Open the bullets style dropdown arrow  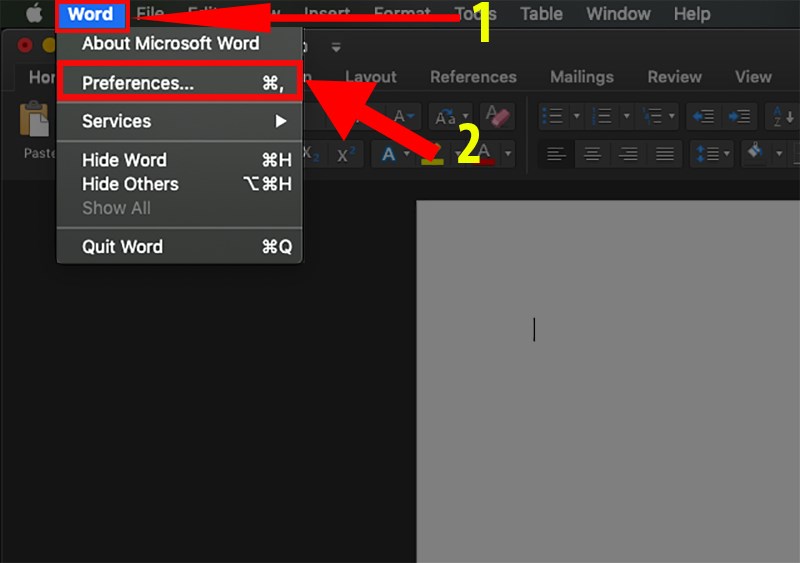pyautogui.click(x=577, y=116)
